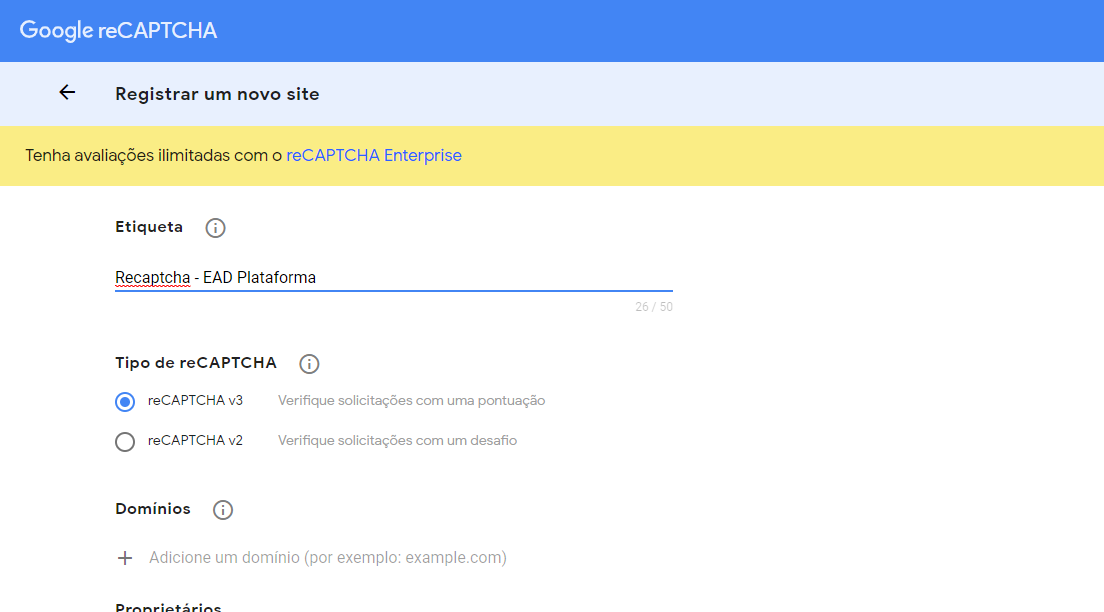Click the '26 / 50' character counter

(653, 307)
